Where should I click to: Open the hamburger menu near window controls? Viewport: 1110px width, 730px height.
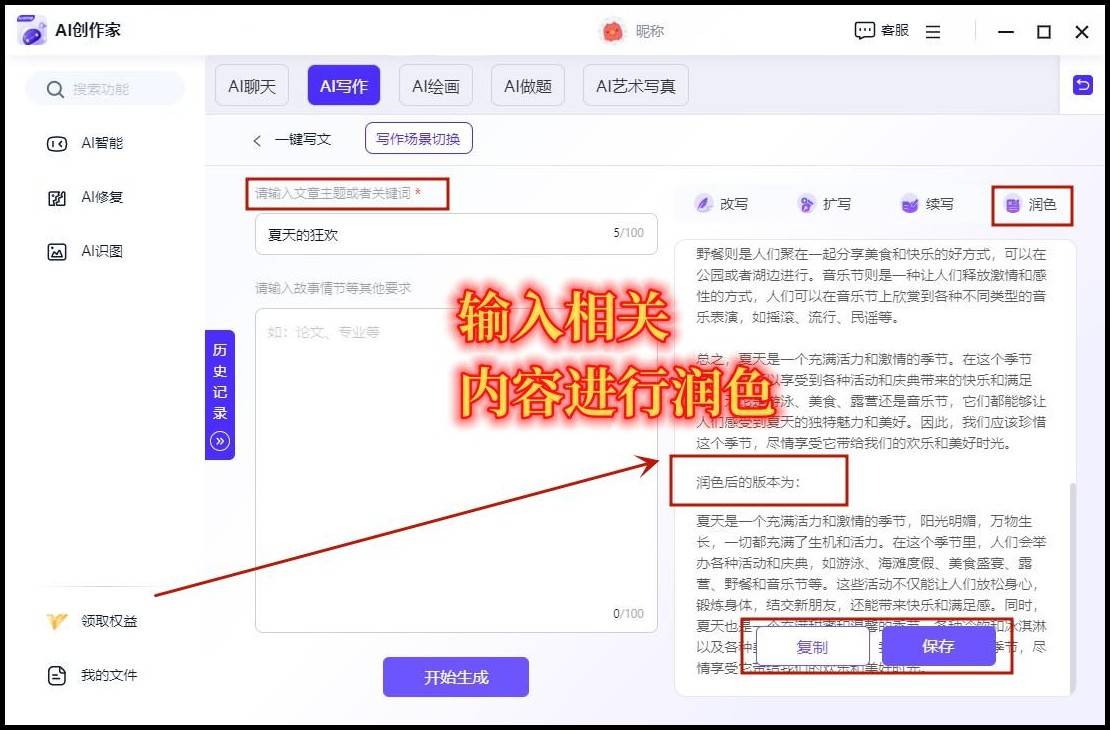(x=933, y=30)
